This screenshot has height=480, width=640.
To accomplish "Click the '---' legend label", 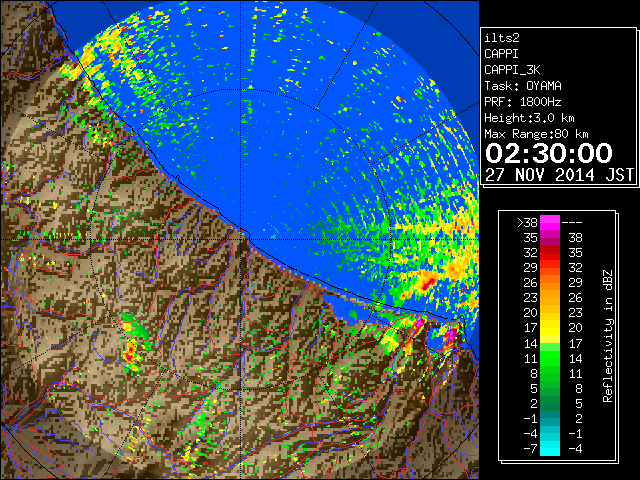I will pos(572,223).
